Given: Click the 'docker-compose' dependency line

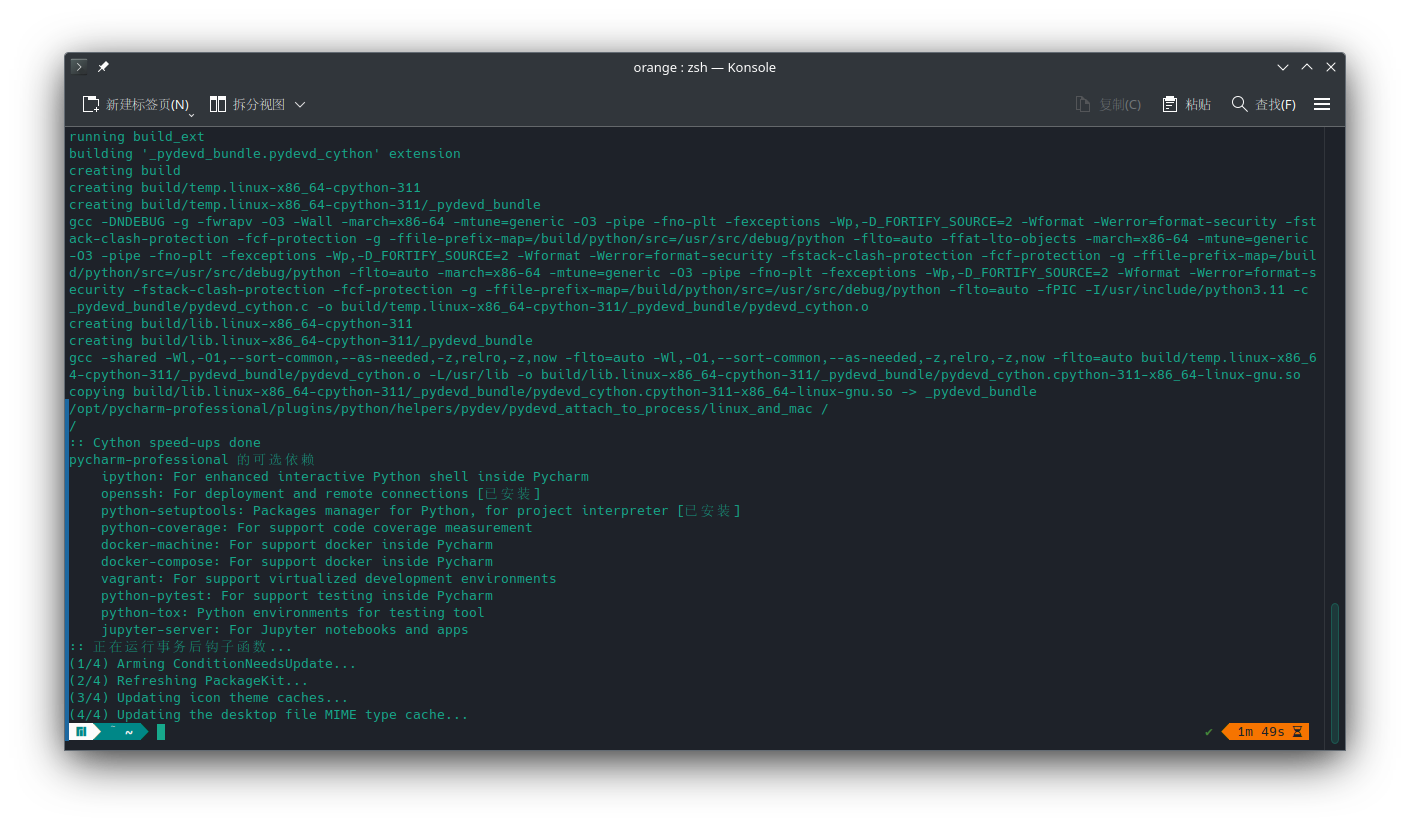Looking at the screenshot, I should (x=297, y=562).
